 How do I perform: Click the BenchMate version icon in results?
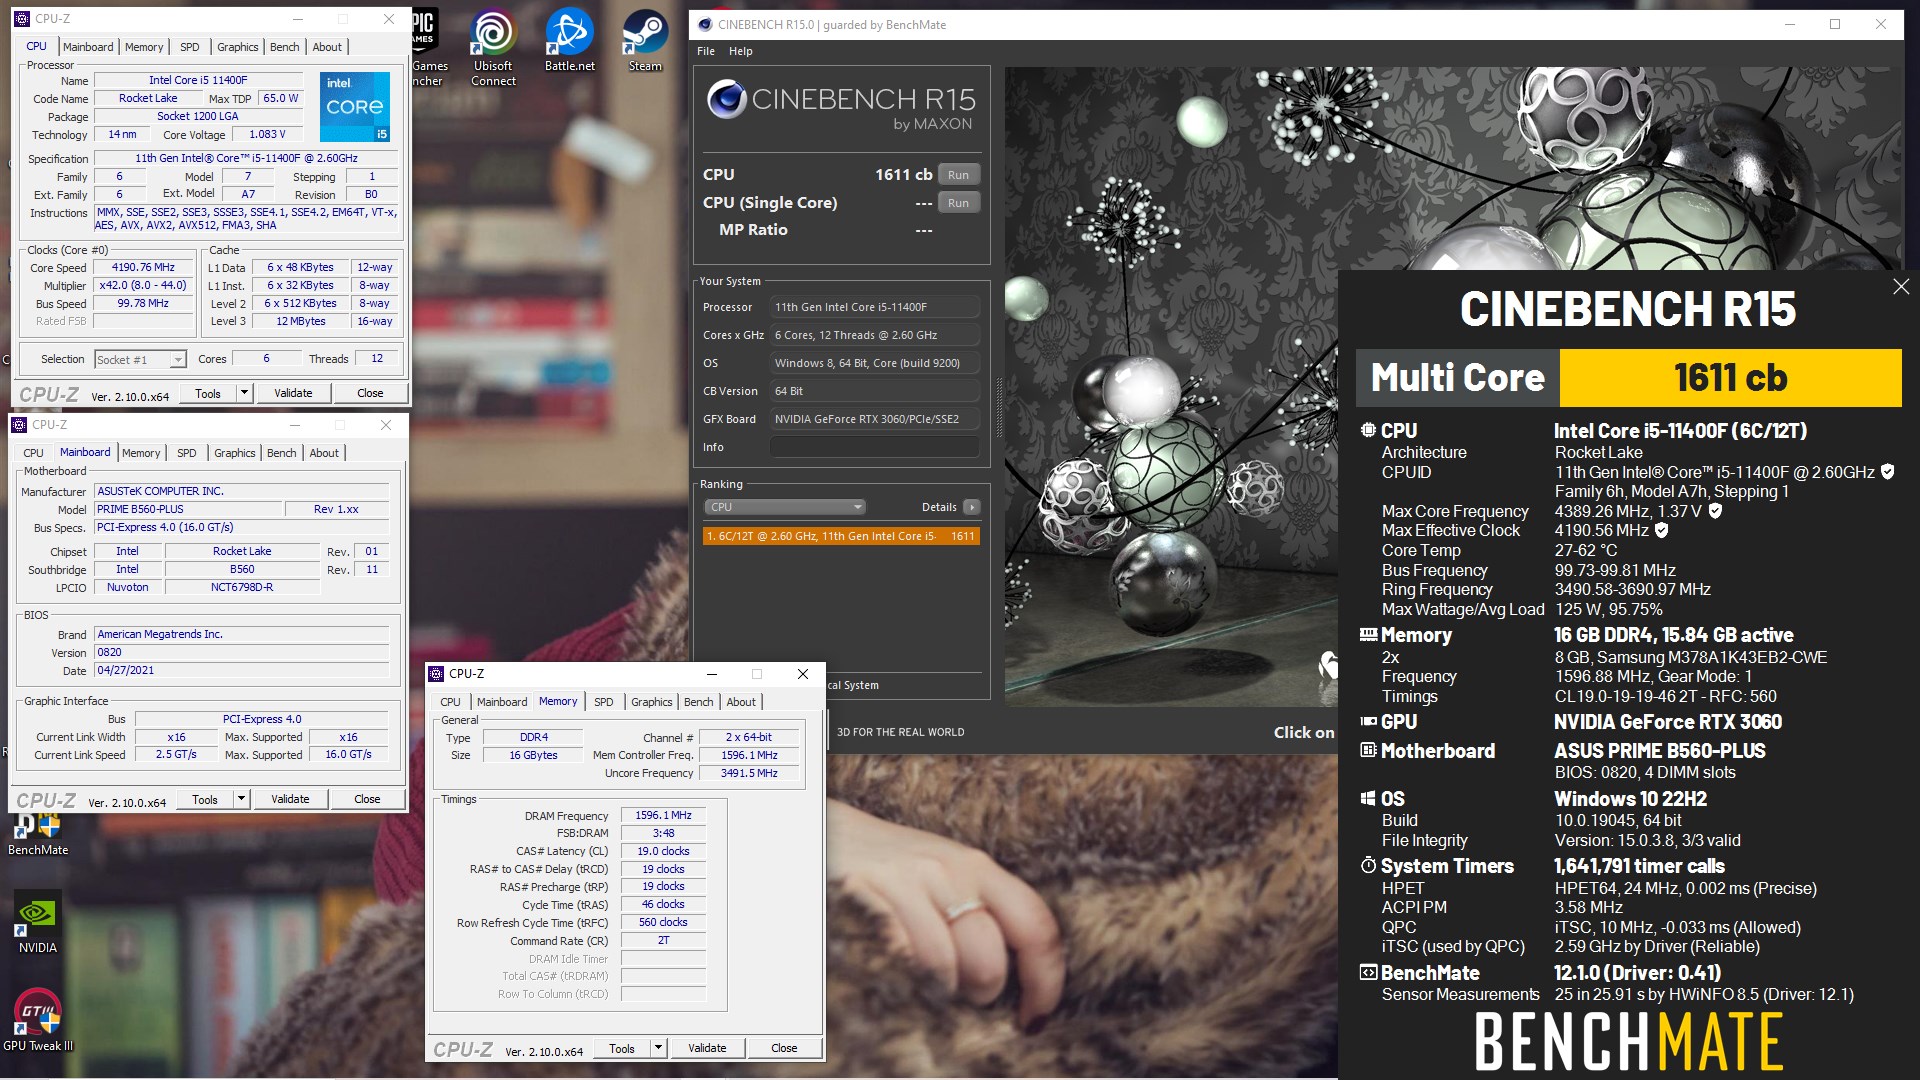[1368, 972]
